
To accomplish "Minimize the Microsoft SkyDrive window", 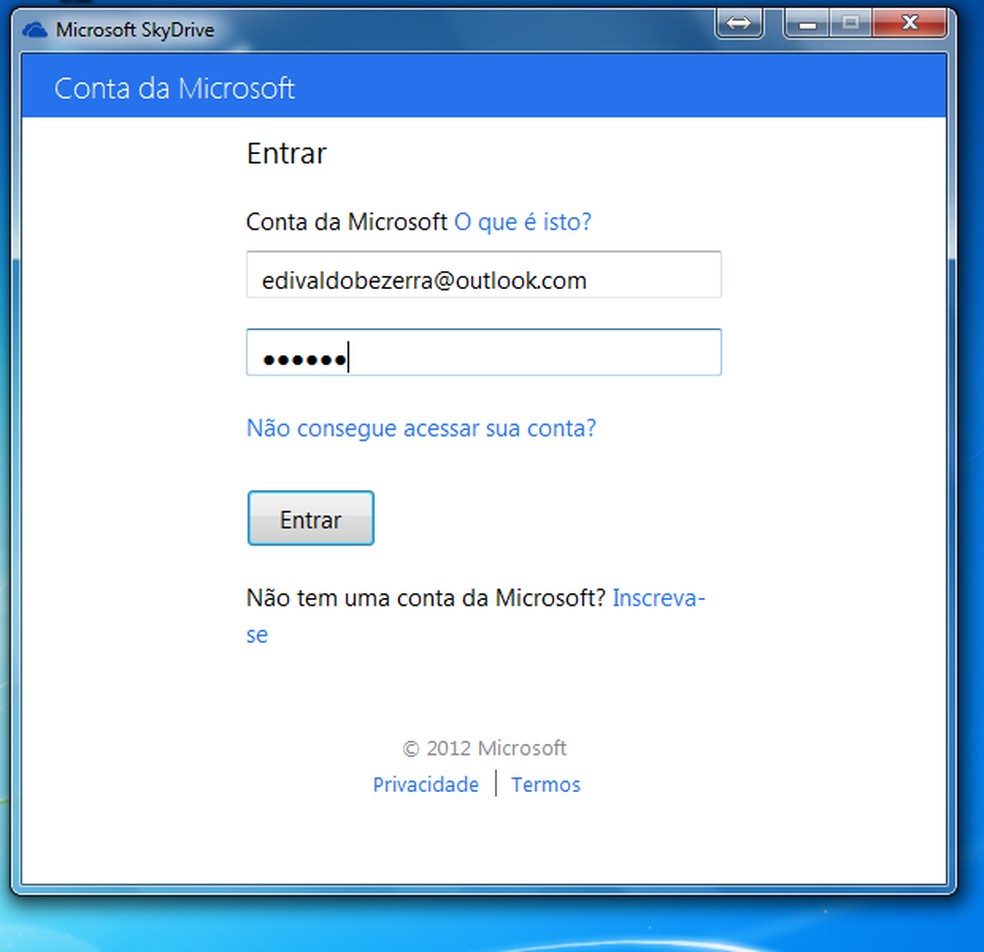I will (x=808, y=24).
